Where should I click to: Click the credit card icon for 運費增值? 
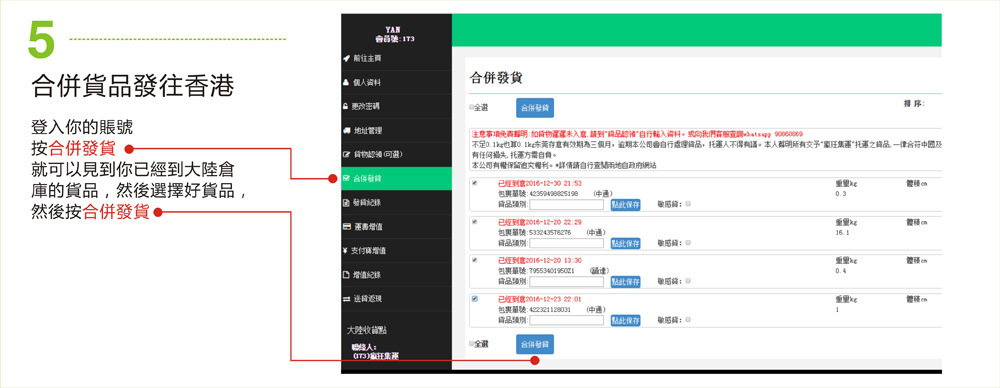pos(346,227)
